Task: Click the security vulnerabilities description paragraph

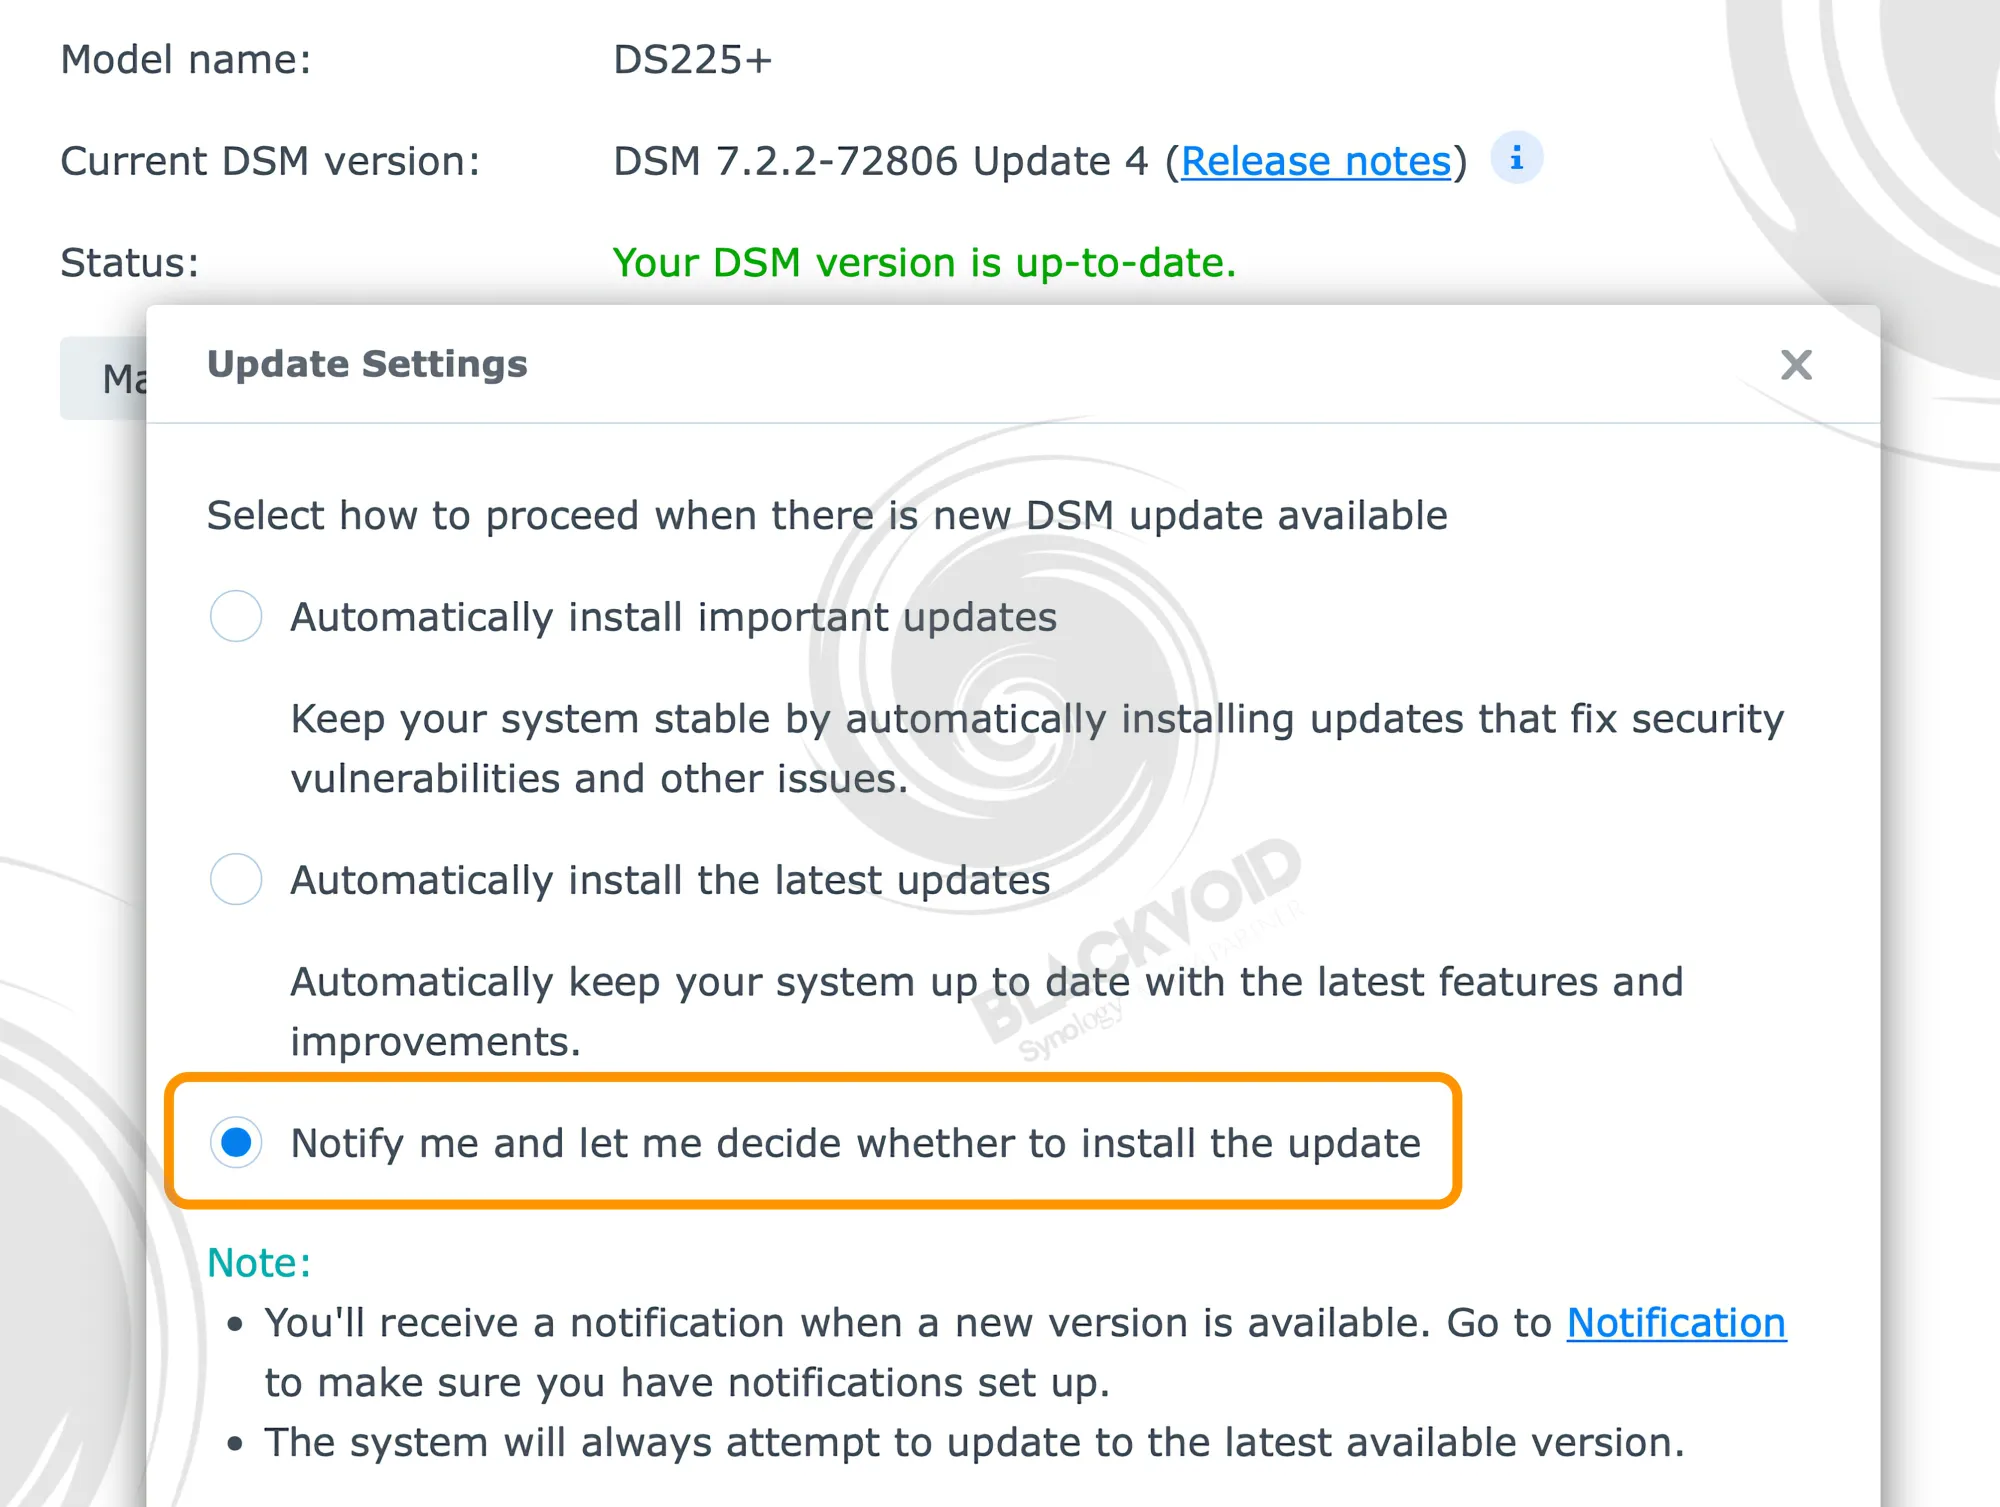Action: click(x=1037, y=748)
